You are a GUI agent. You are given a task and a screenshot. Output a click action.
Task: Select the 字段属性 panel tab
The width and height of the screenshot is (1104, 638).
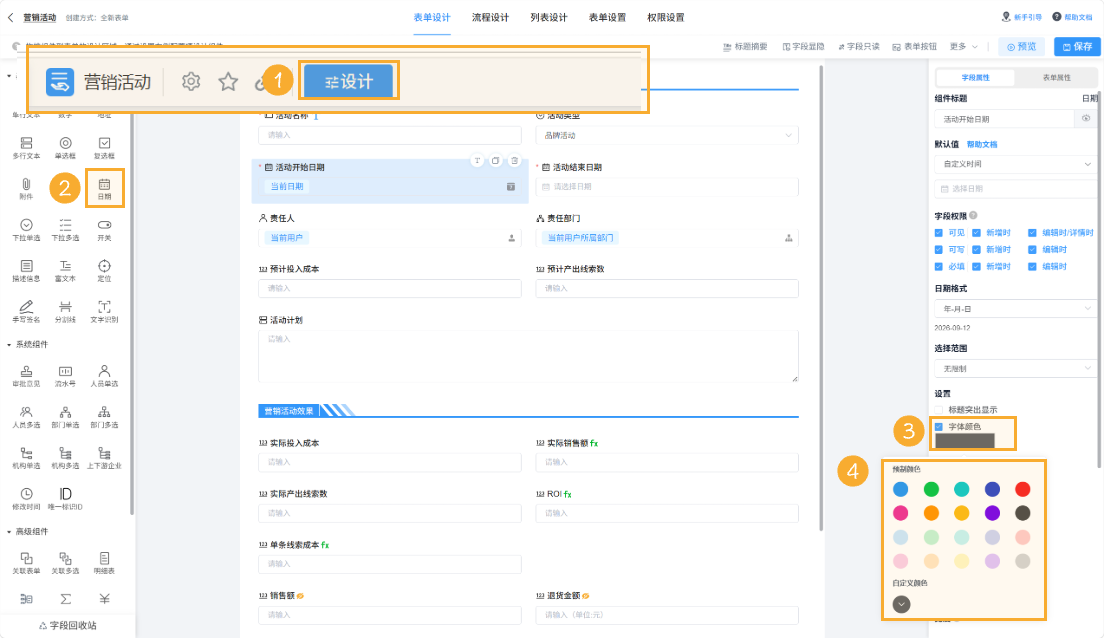coord(975,77)
